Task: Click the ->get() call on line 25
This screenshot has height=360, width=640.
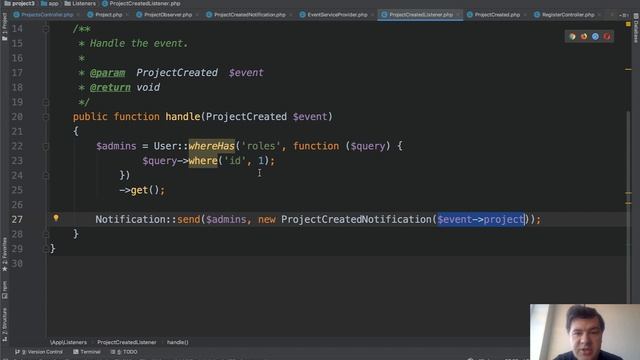Action: [142, 190]
